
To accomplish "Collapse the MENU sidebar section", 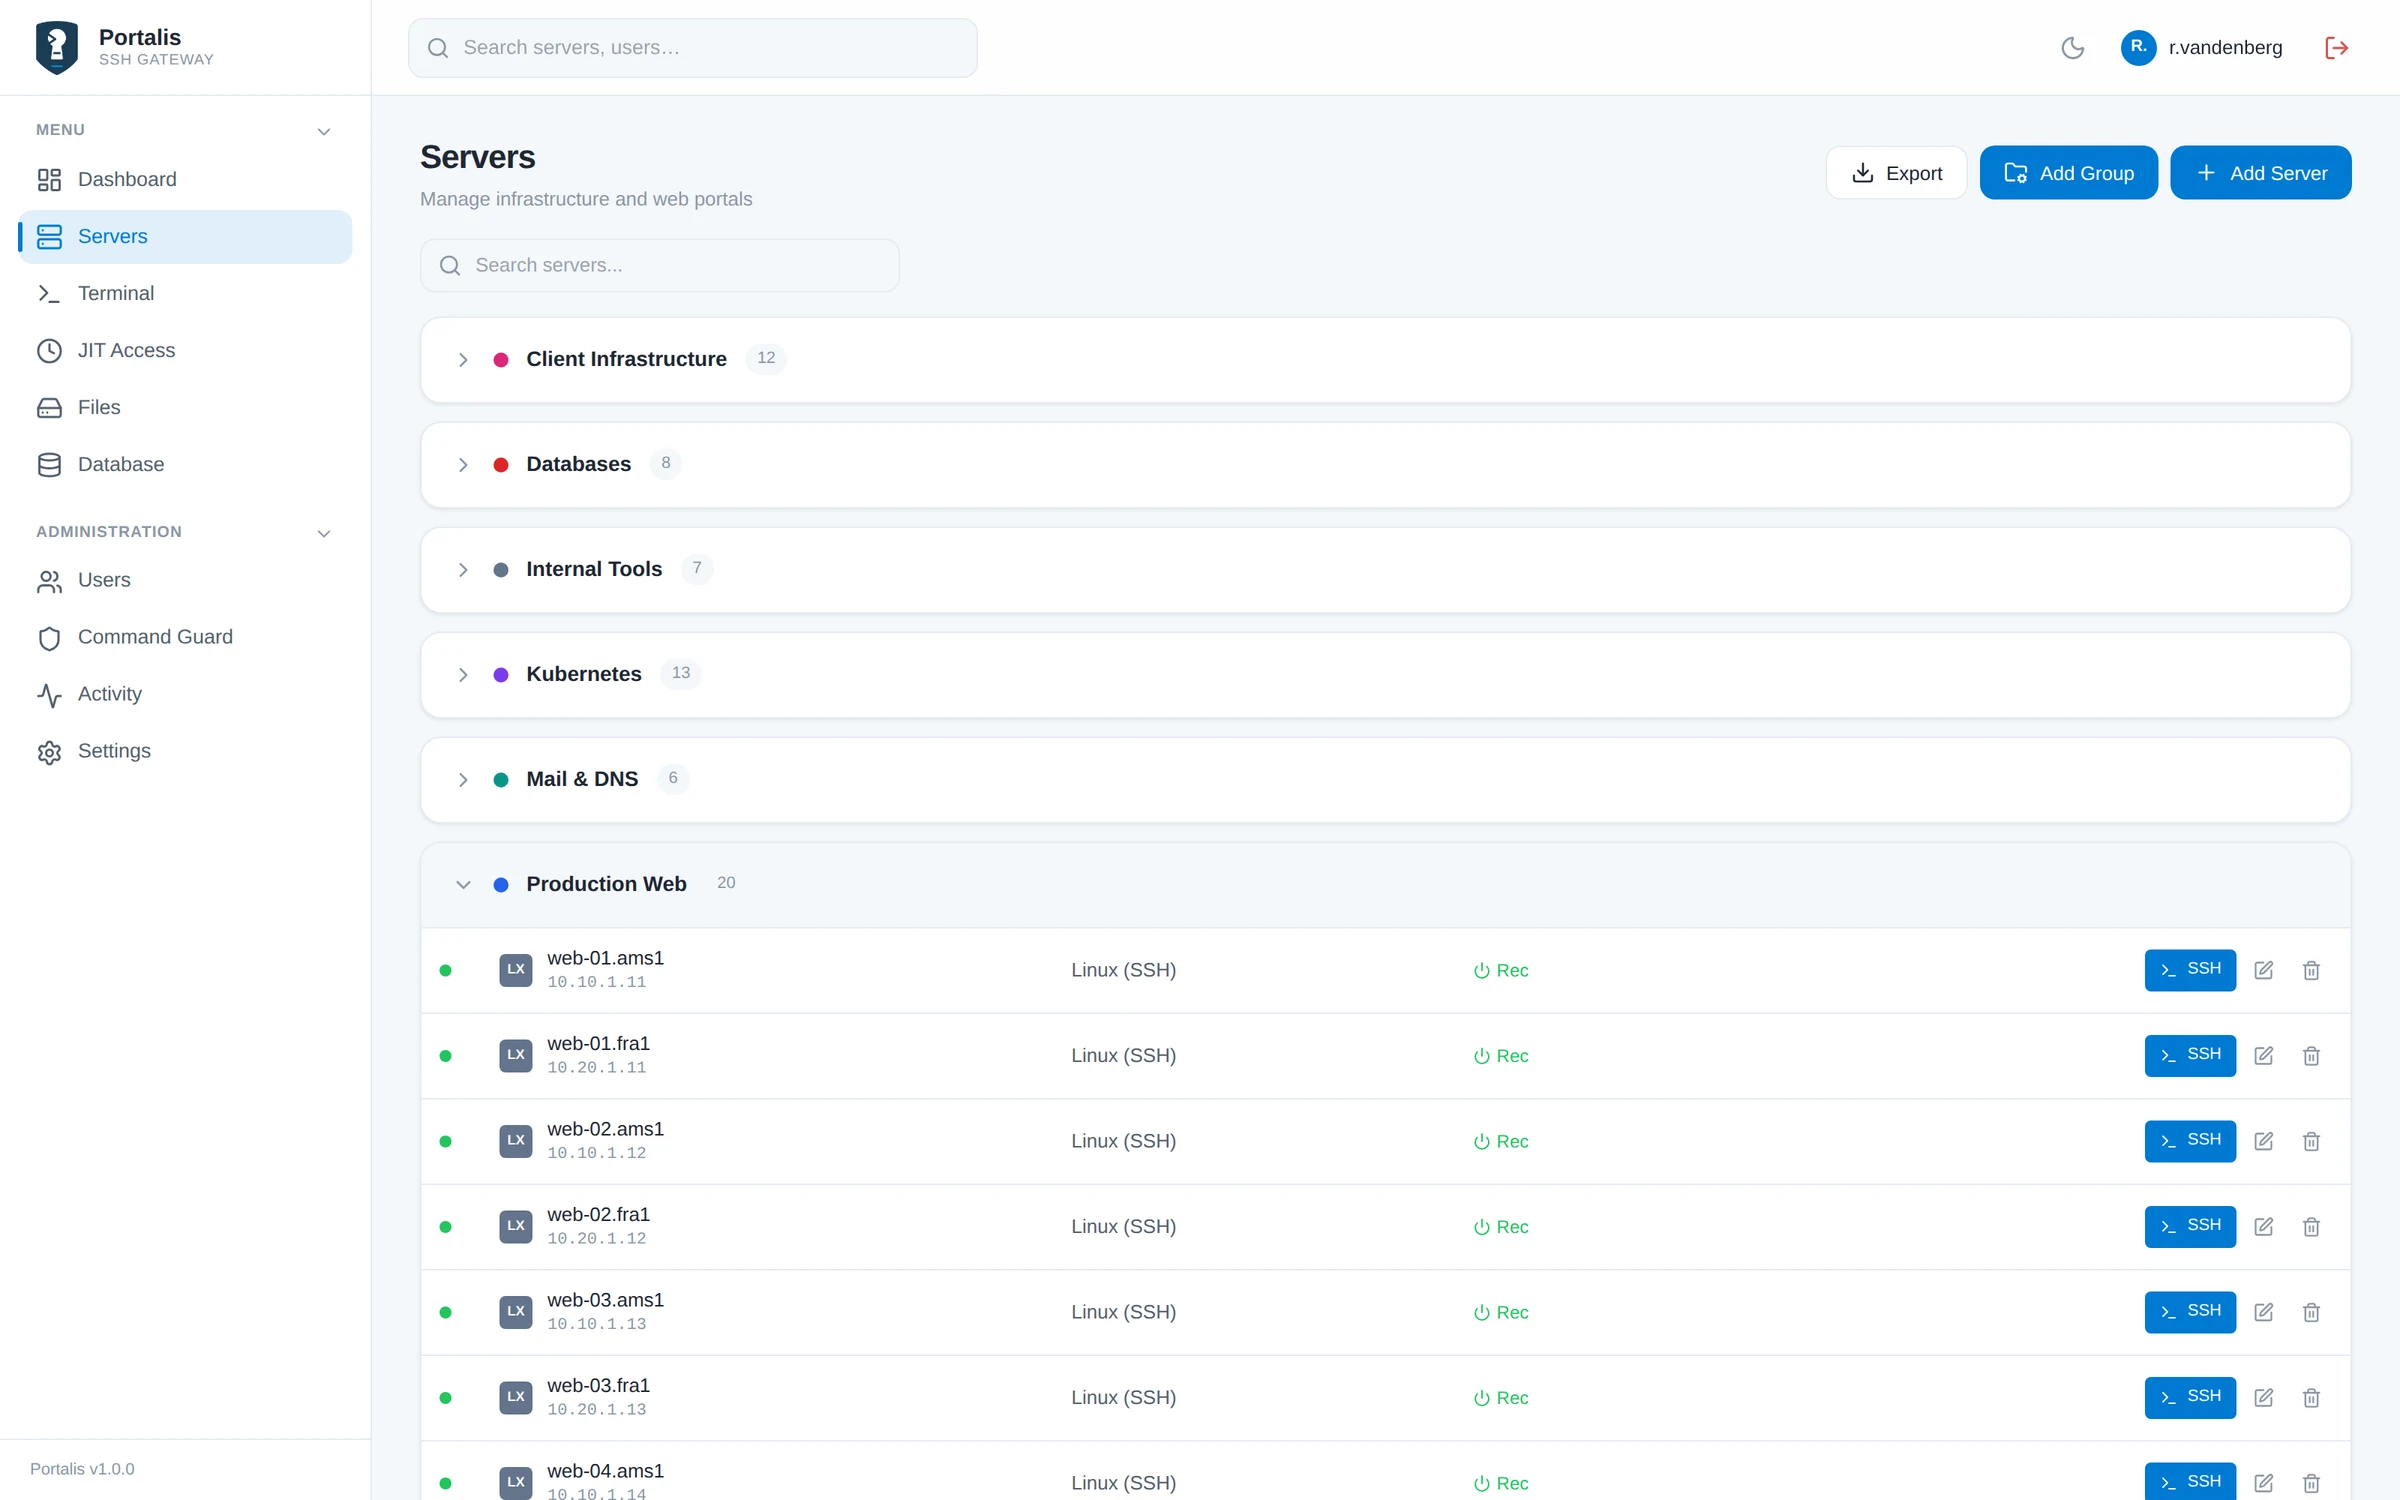I will point(323,132).
